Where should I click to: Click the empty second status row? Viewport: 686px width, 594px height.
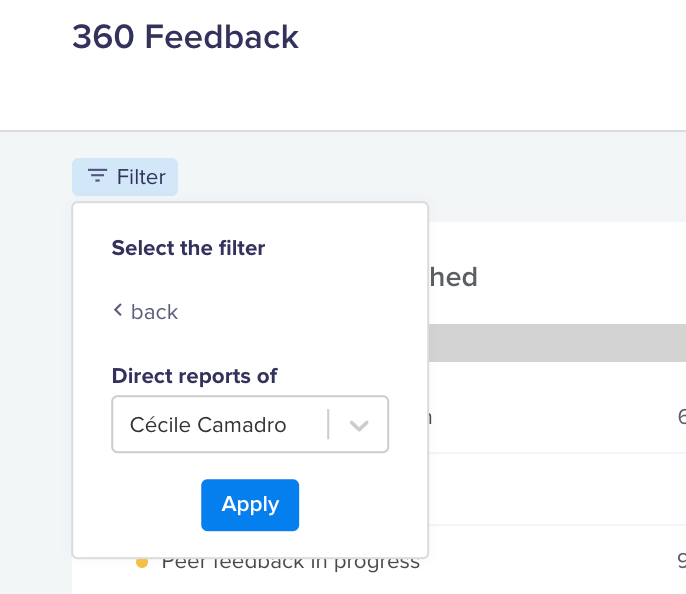click(557, 489)
